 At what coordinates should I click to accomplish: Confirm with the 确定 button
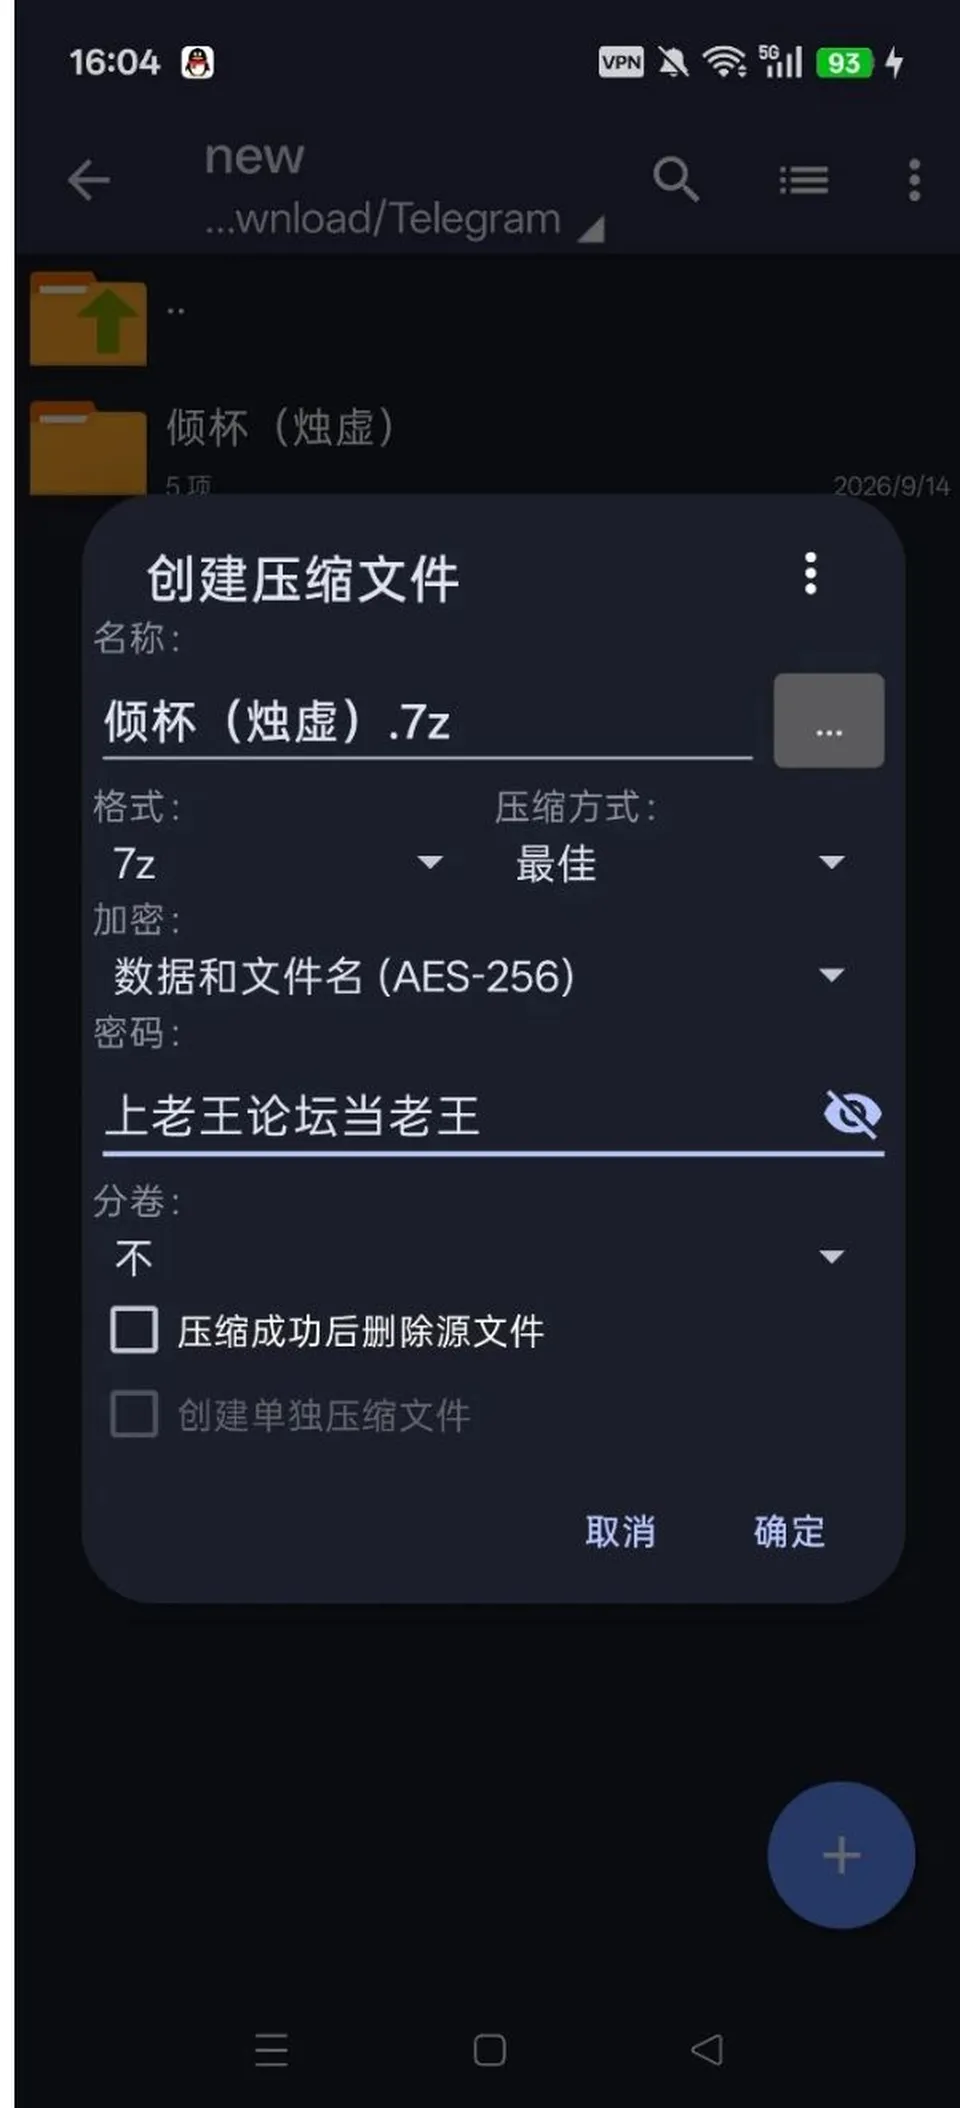[789, 1532]
